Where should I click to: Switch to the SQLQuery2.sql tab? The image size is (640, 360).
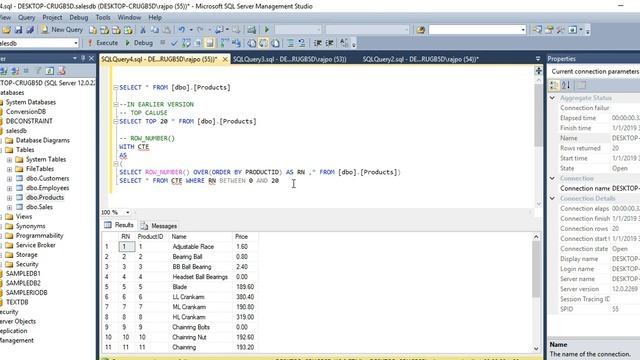420,59
